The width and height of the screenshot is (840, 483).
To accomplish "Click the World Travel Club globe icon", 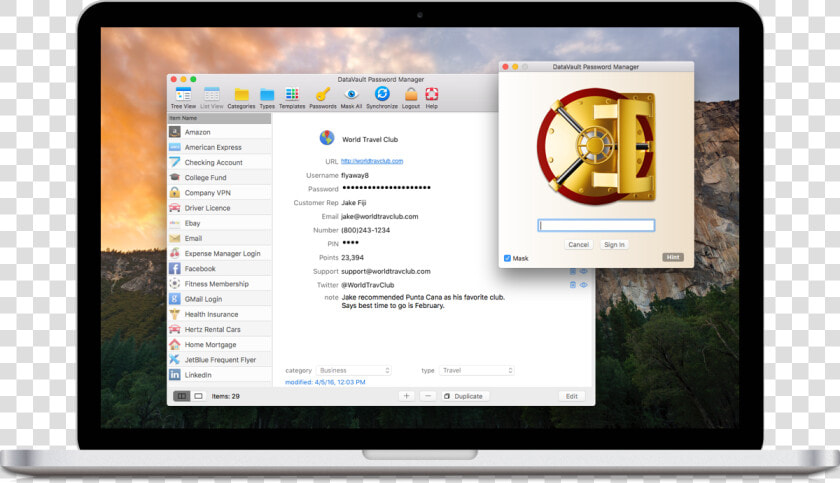I will click(327, 138).
